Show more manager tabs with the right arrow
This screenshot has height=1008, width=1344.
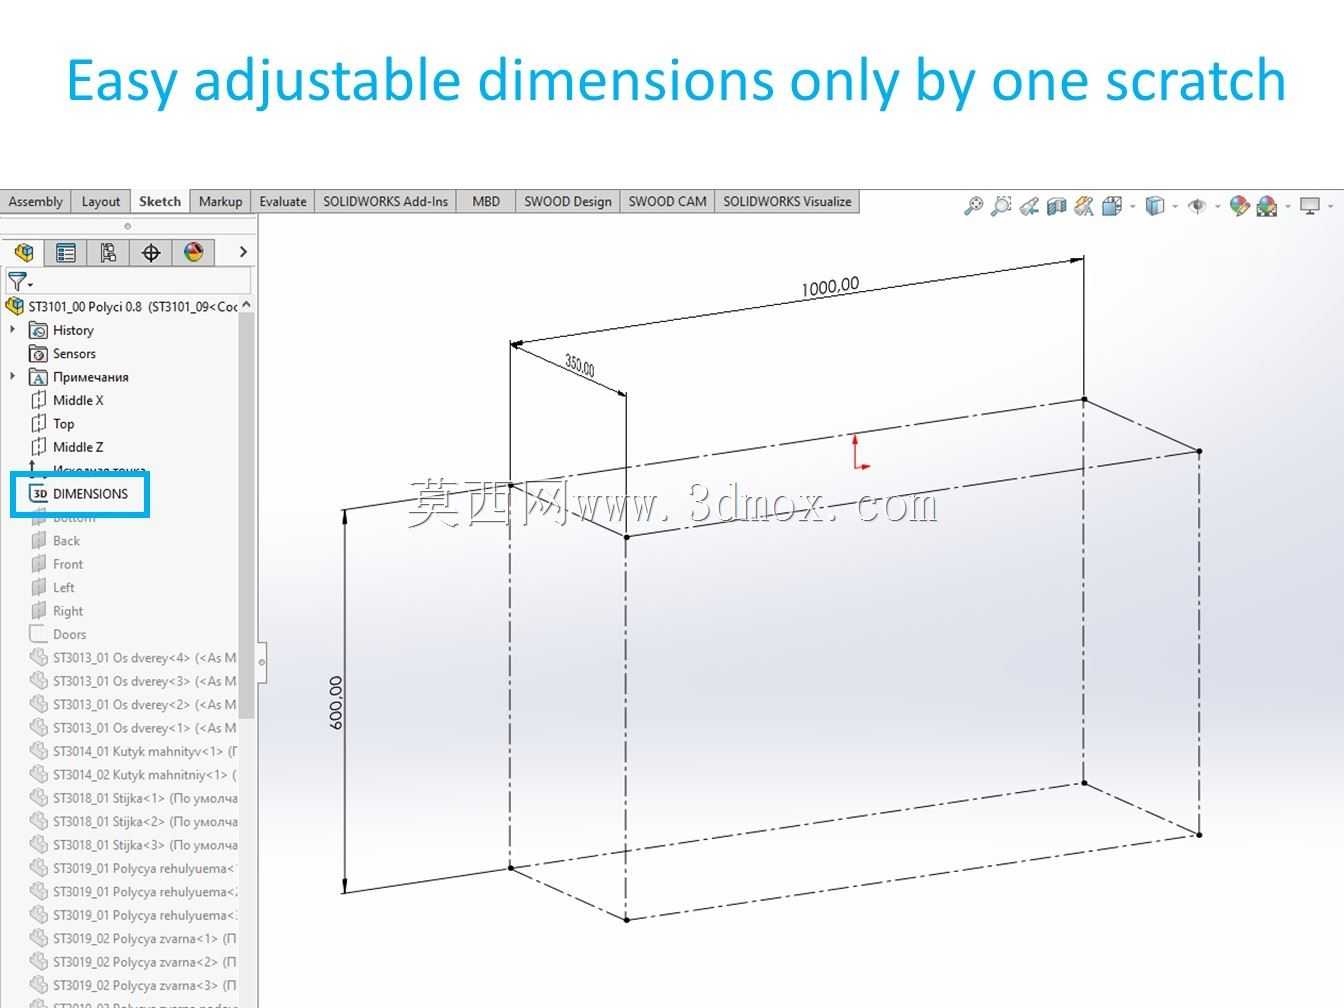(242, 252)
